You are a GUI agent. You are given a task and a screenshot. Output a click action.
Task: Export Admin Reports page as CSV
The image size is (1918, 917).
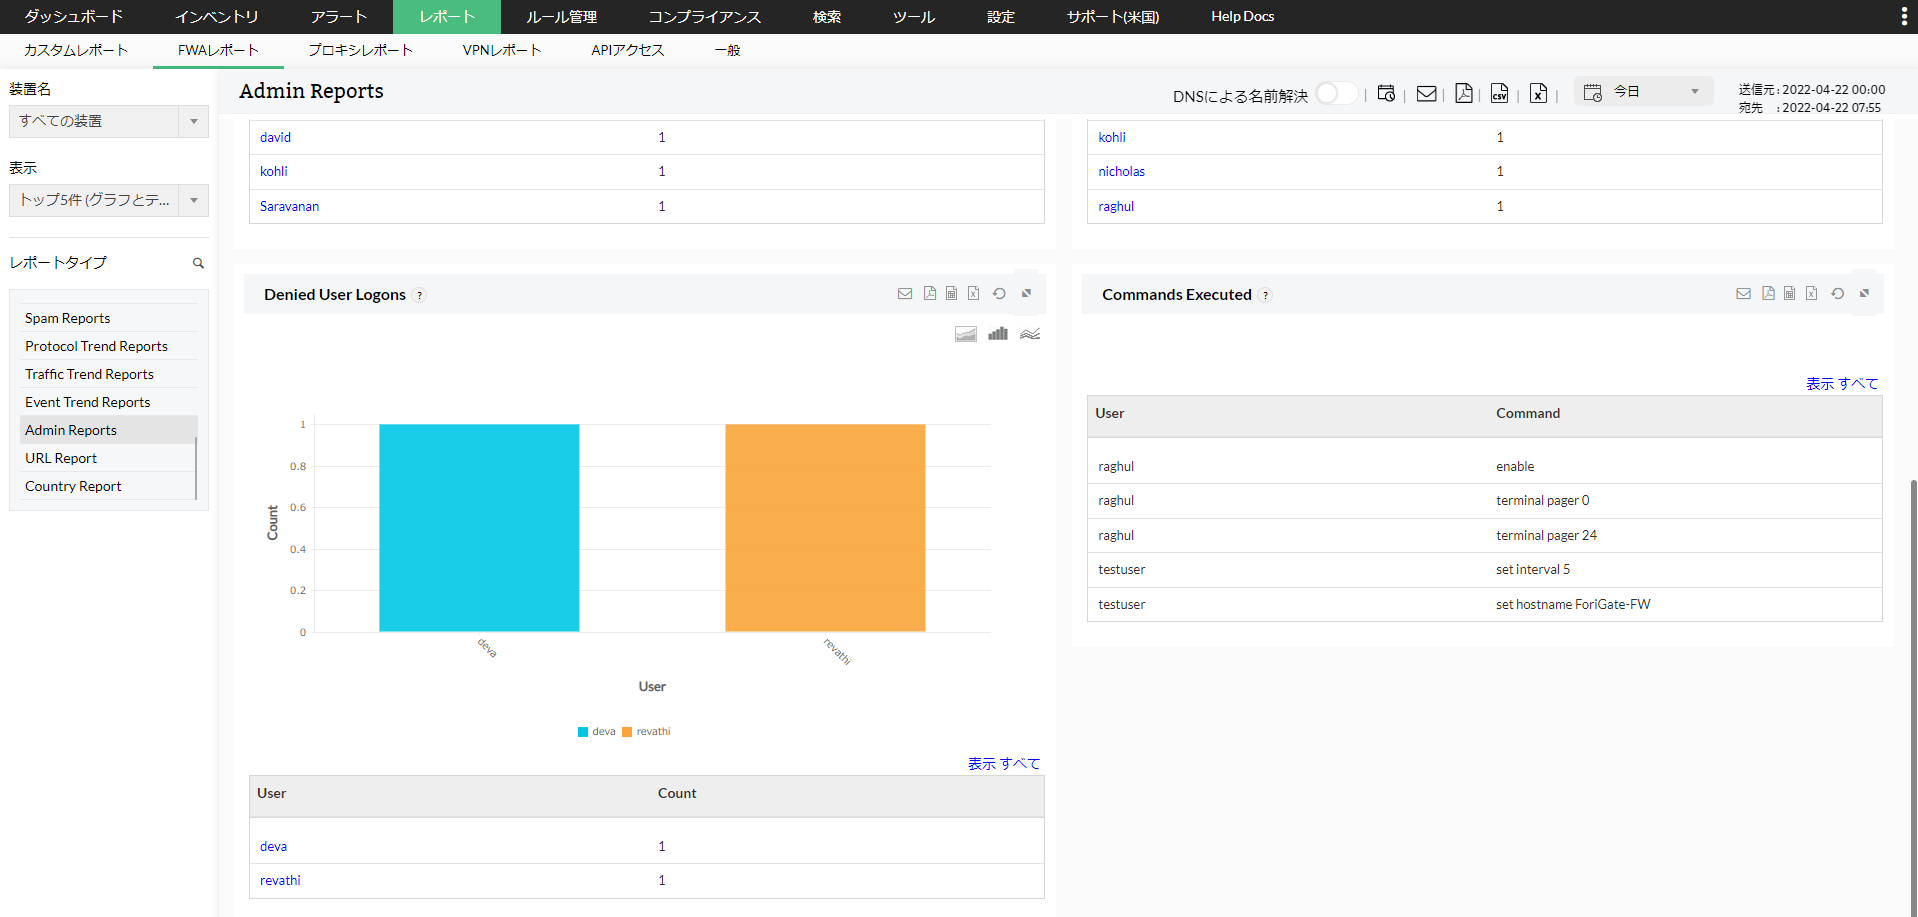tap(1499, 93)
